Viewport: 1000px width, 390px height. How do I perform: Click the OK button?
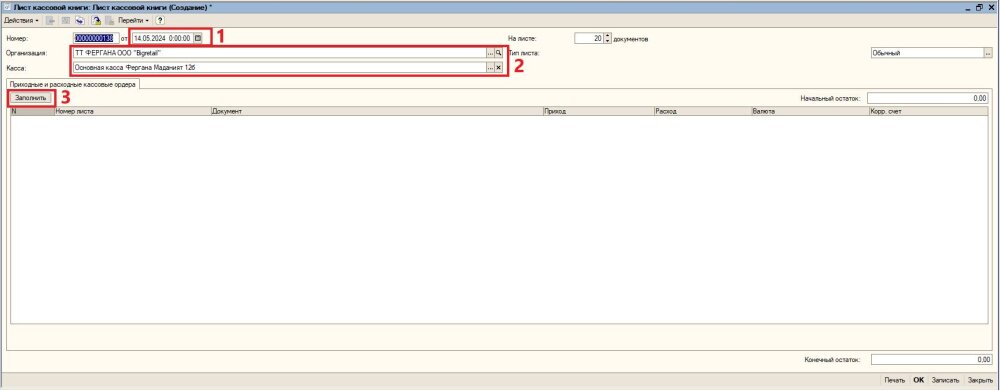[918, 380]
